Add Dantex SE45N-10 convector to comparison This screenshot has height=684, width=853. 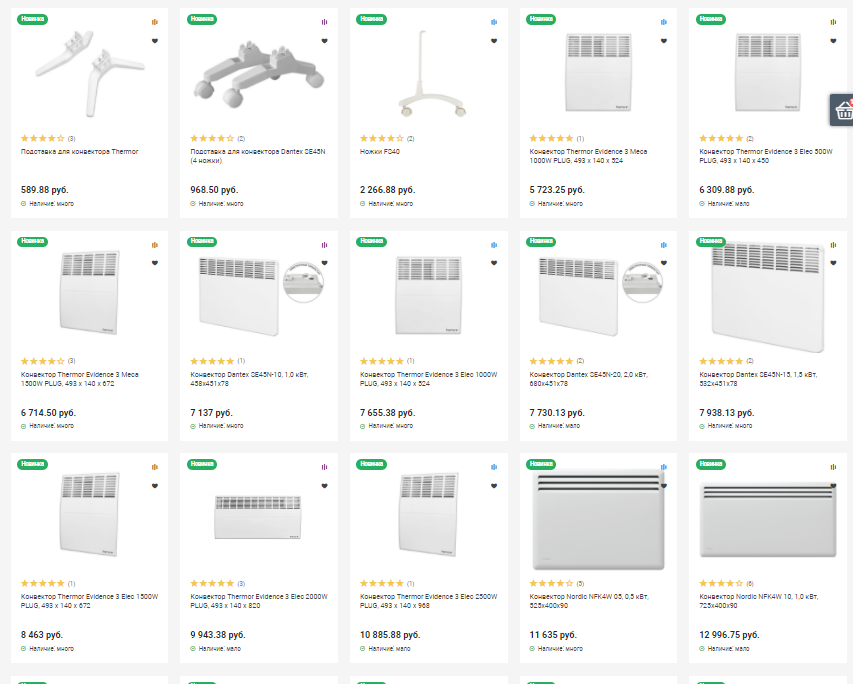point(324,245)
